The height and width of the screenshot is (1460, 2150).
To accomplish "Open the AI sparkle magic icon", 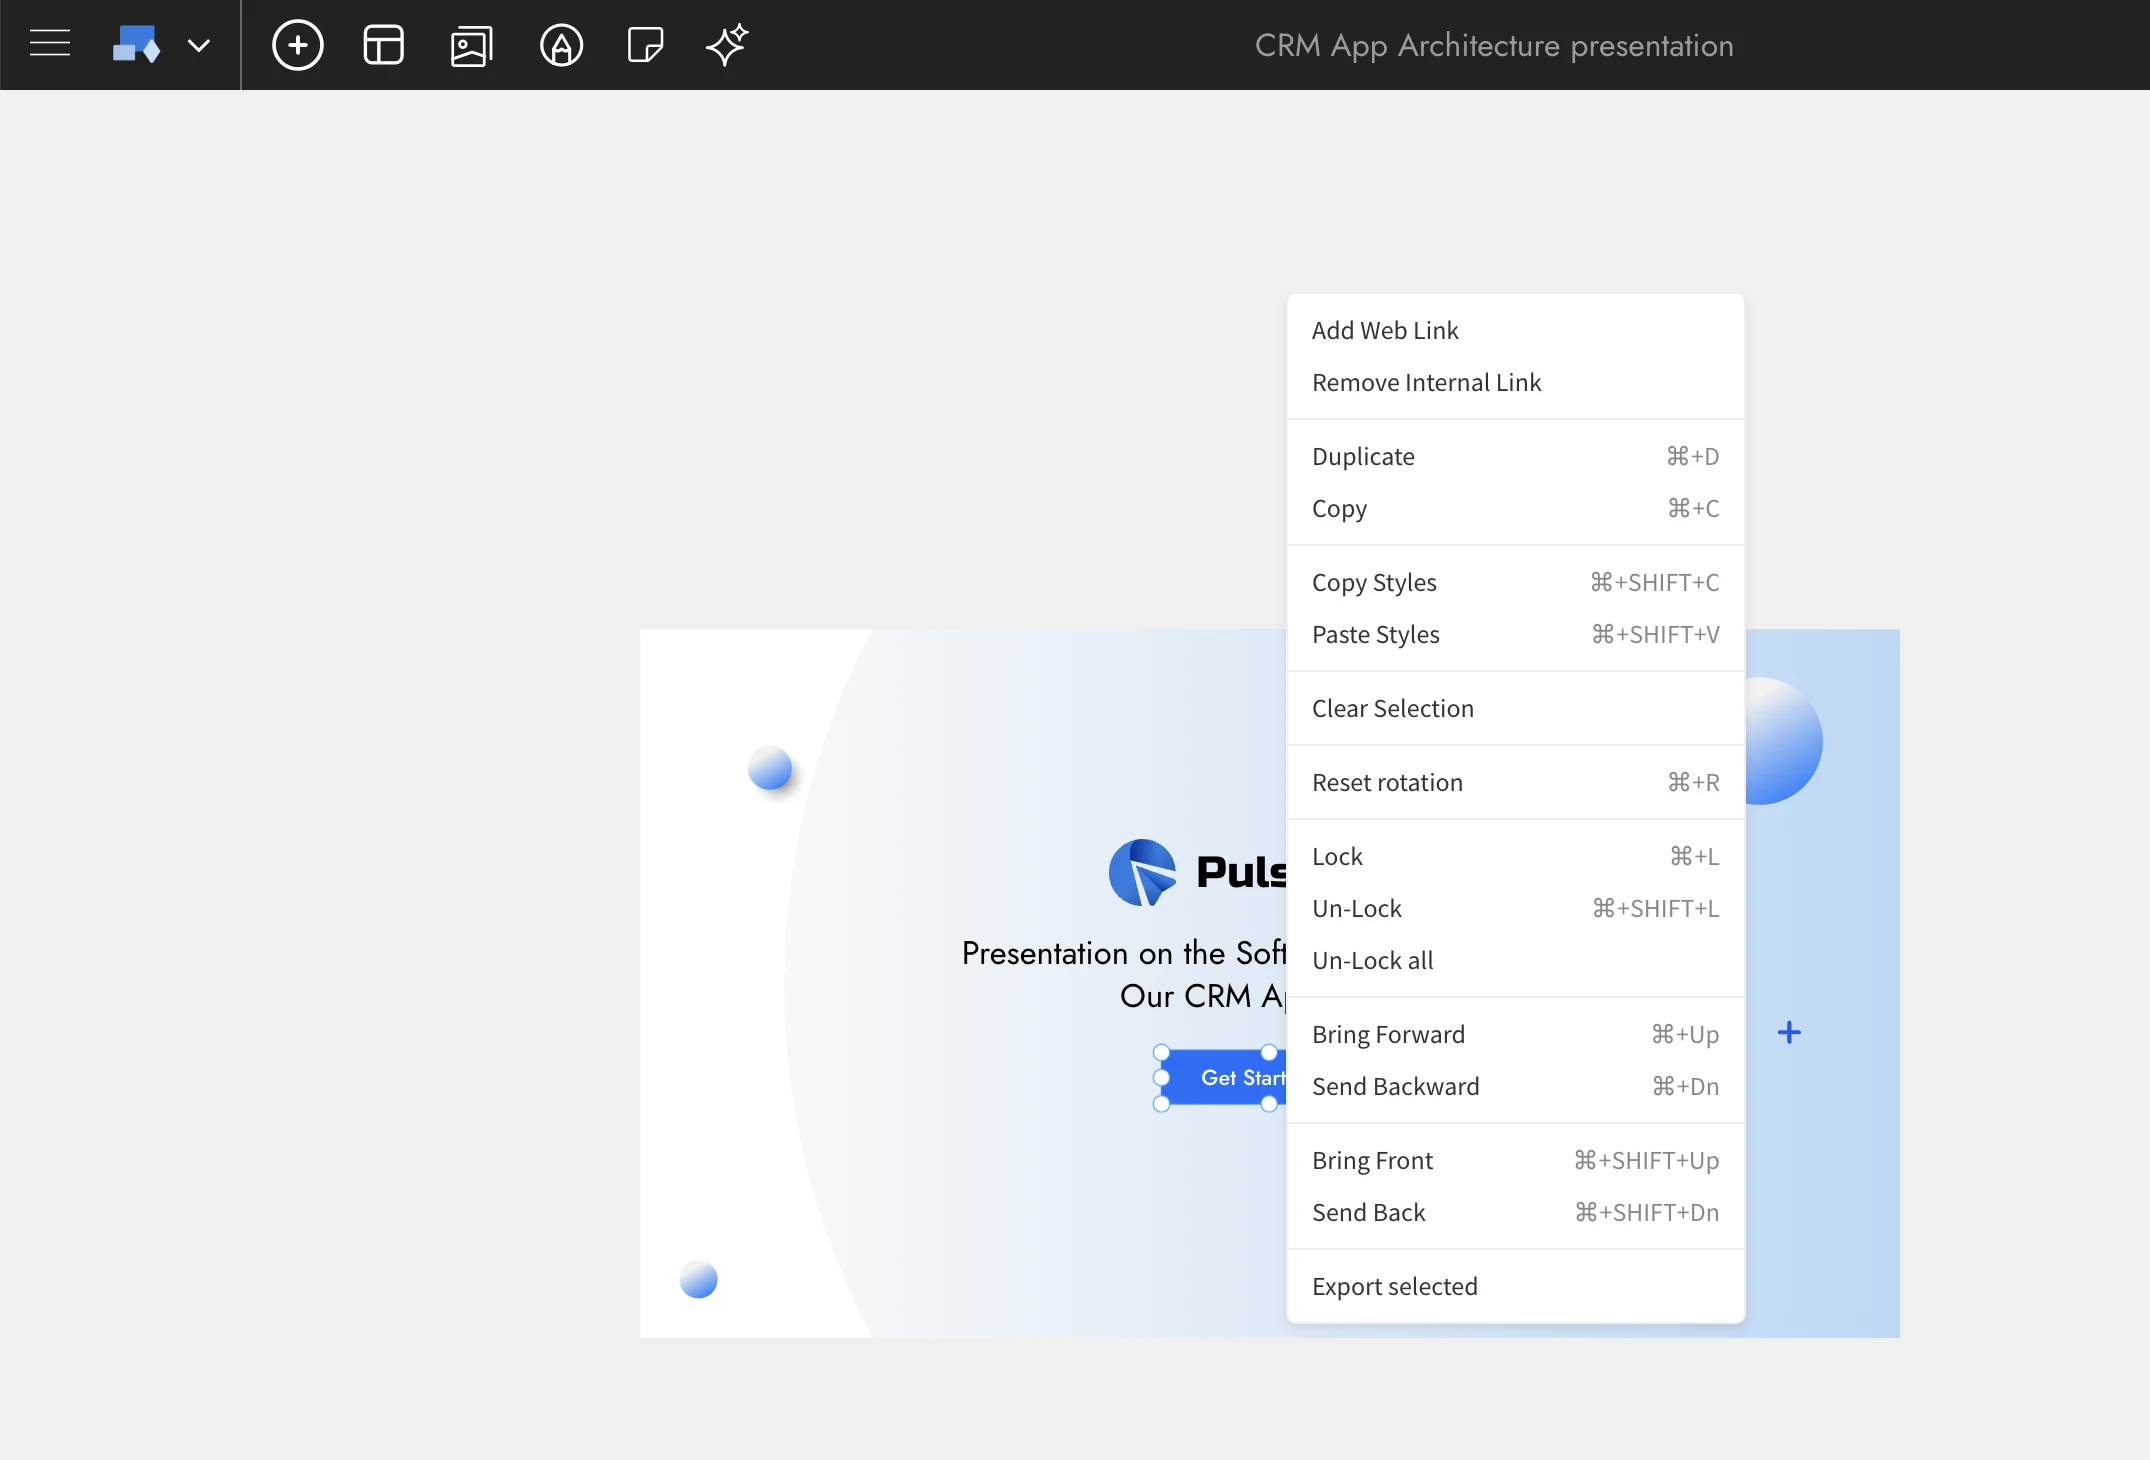I will tap(727, 45).
